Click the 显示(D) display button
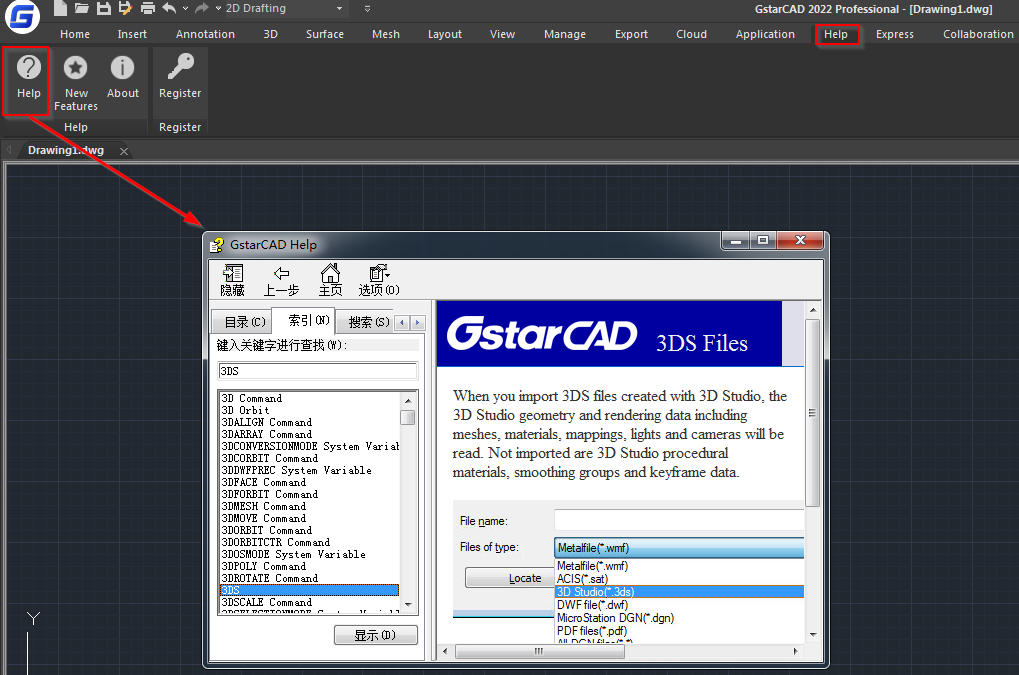This screenshot has height=675, width=1019. pyautogui.click(x=376, y=635)
